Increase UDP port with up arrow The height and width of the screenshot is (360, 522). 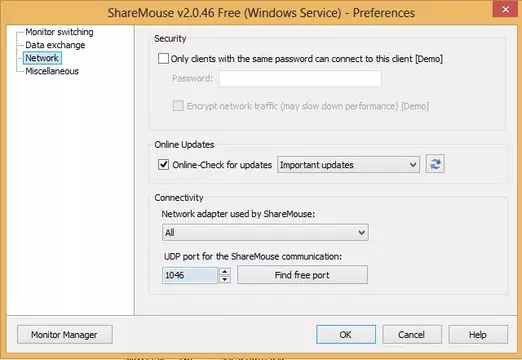click(x=225, y=272)
